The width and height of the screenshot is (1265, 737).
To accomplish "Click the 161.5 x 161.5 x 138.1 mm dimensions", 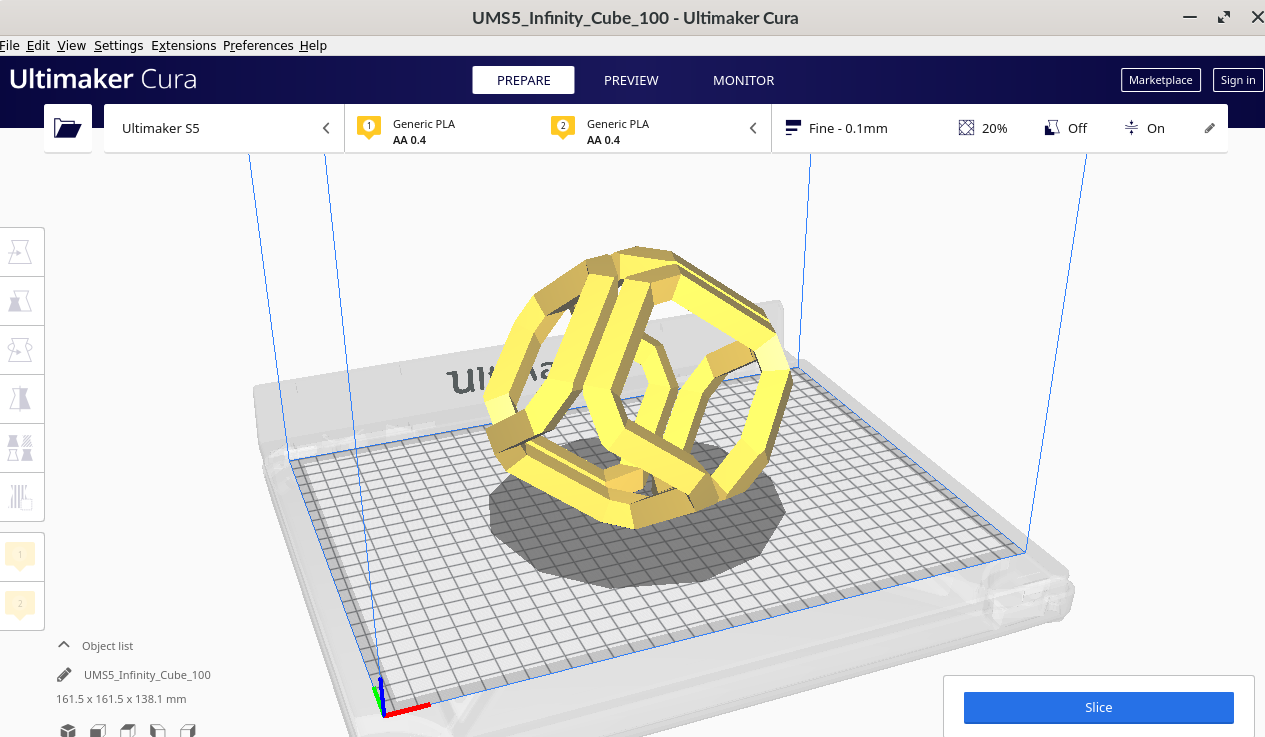I will pyautogui.click(x=121, y=699).
